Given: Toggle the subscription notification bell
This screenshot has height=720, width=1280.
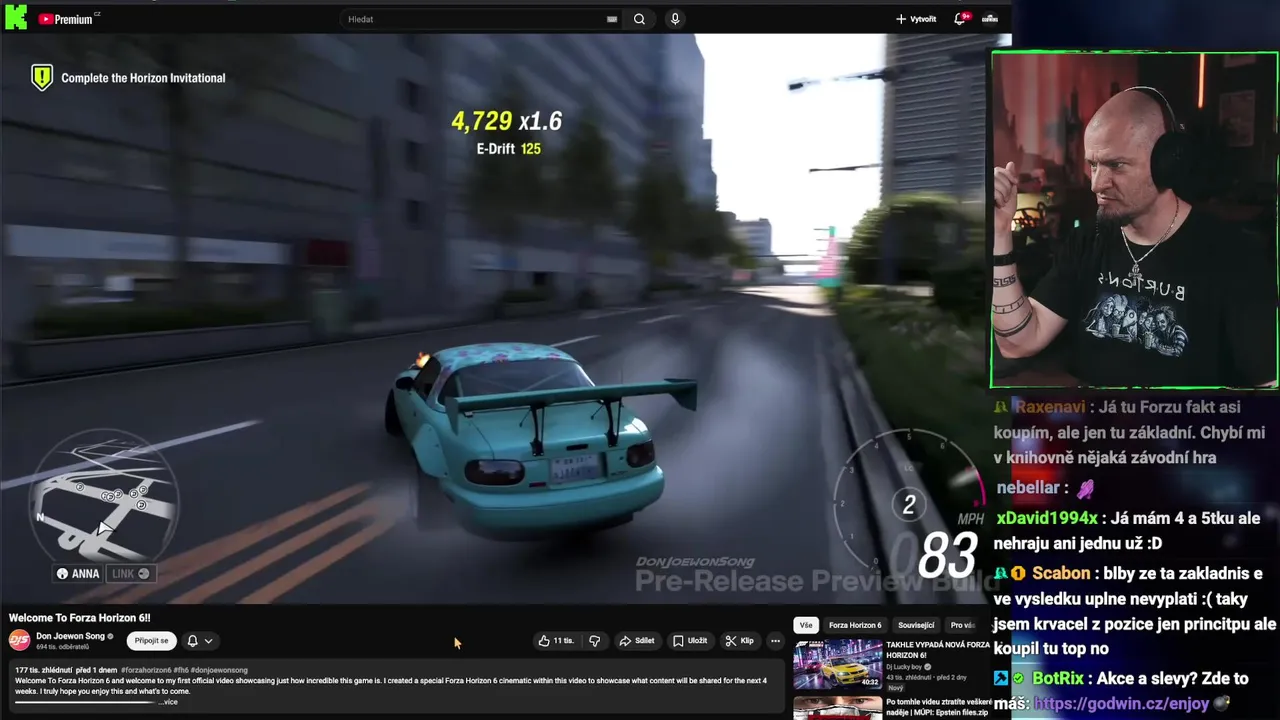Looking at the screenshot, I should click(x=192, y=641).
